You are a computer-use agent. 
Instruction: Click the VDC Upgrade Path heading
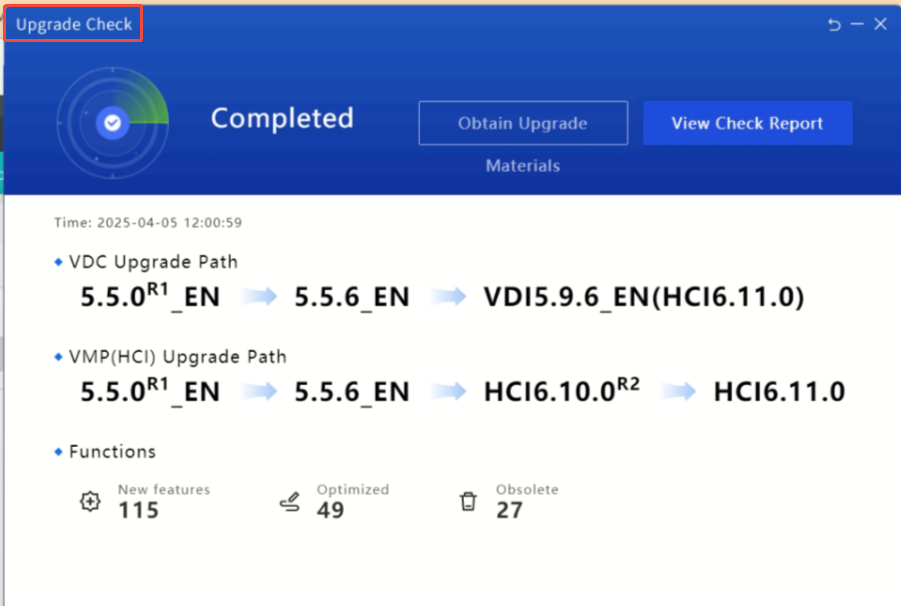coord(153,262)
